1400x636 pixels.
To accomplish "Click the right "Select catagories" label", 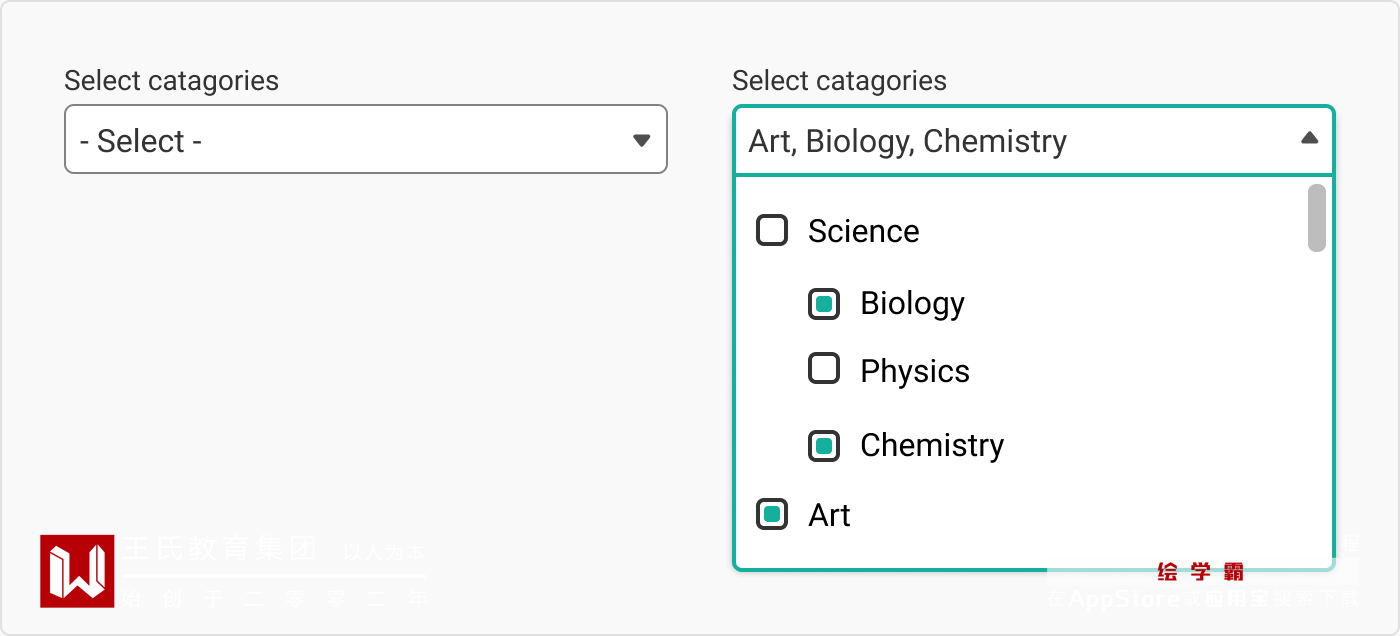I will pyautogui.click(x=839, y=81).
